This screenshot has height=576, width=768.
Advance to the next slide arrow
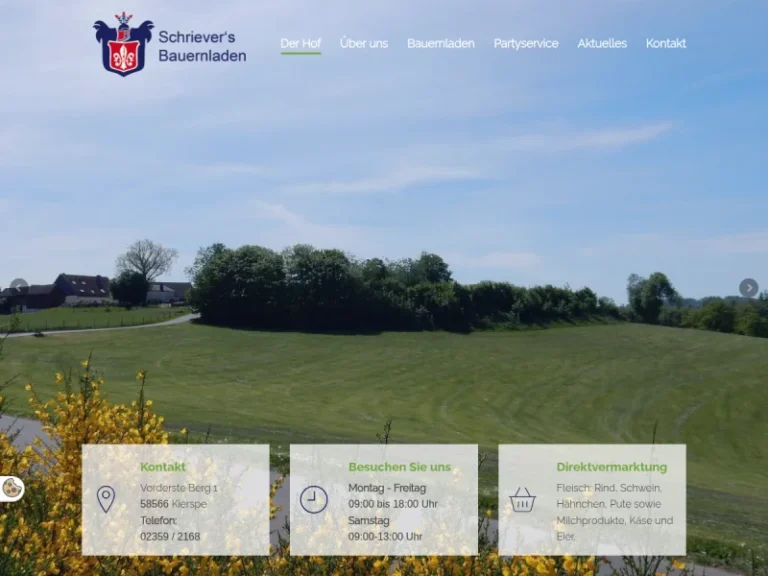(748, 288)
